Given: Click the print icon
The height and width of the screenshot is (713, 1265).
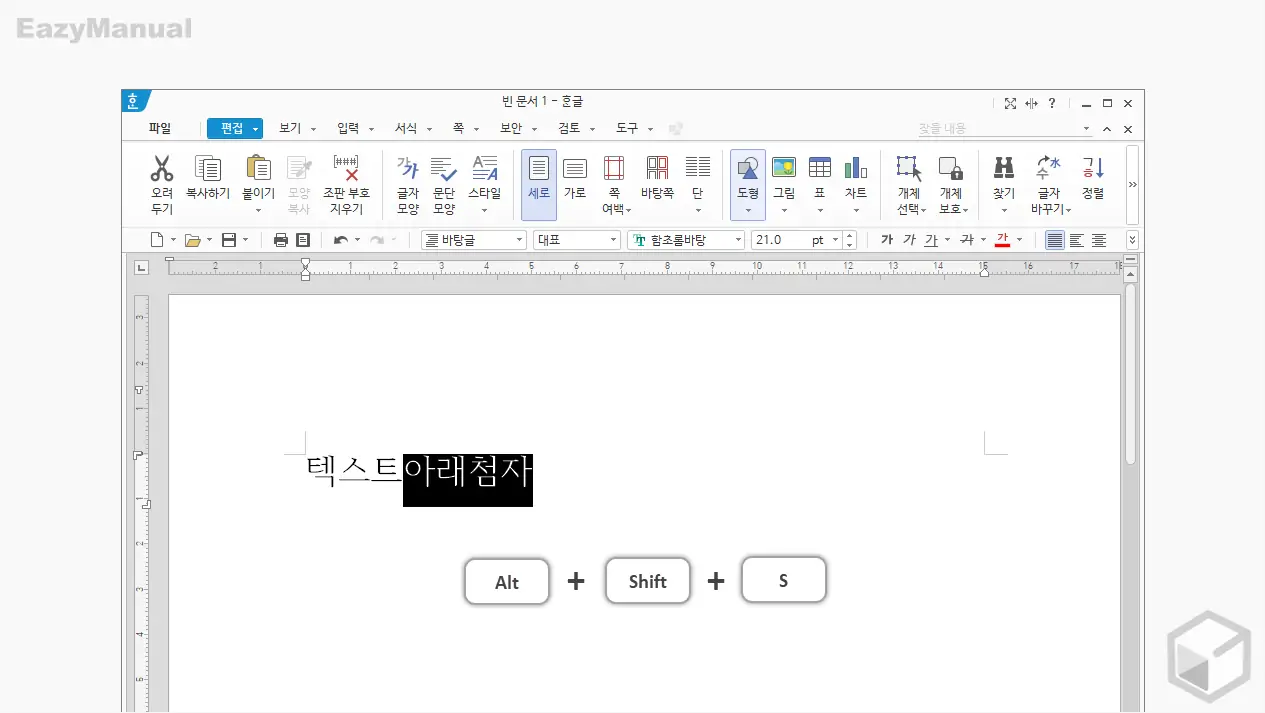Looking at the screenshot, I should tap(281, 240).
